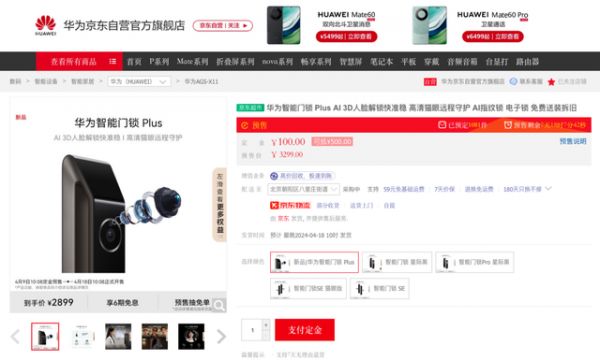Open the delivery address dropdown
The width and height of the screenshot is (600, 360).
point(303,189)
